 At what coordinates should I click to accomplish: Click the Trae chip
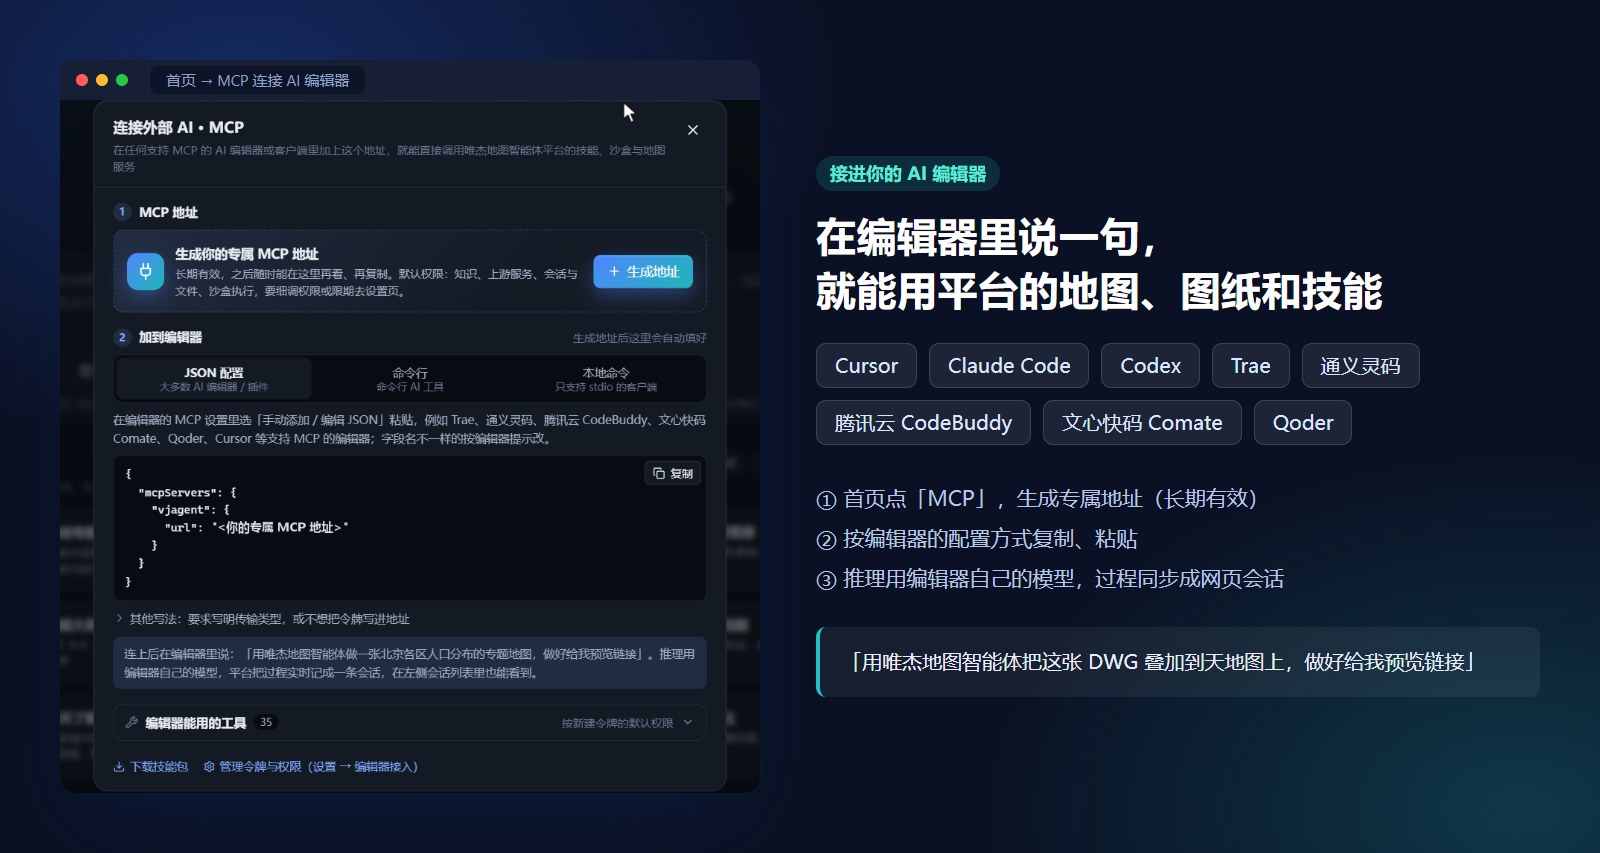(x=1251, y=366)
